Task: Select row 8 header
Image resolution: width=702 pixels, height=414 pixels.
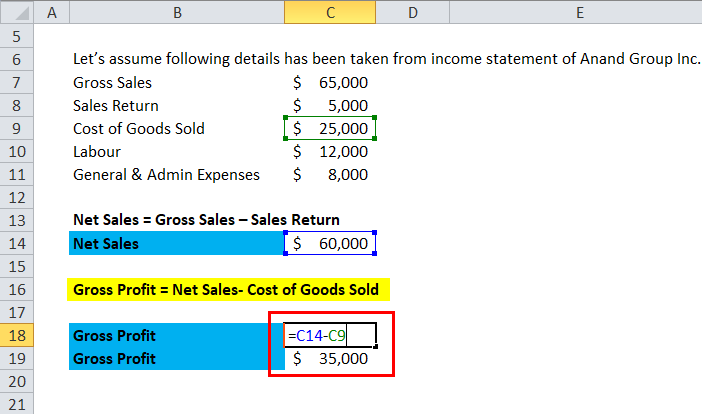Action: [17, 105]
